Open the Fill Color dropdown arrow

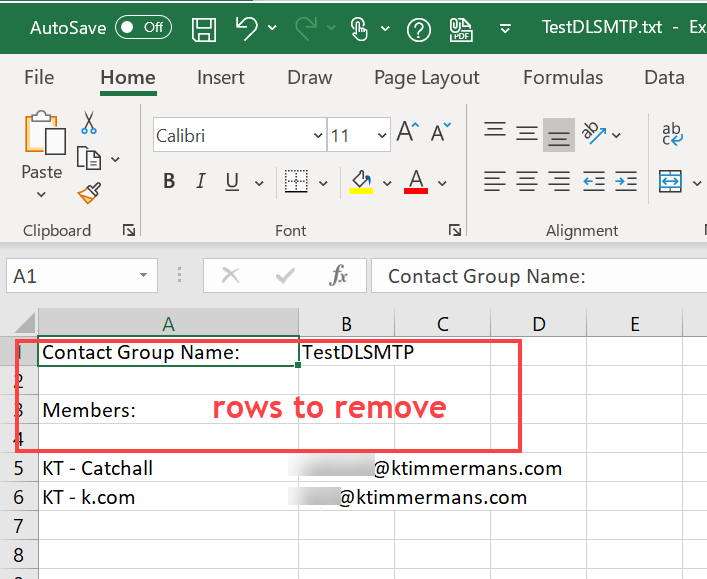click(x=387, y=183)
